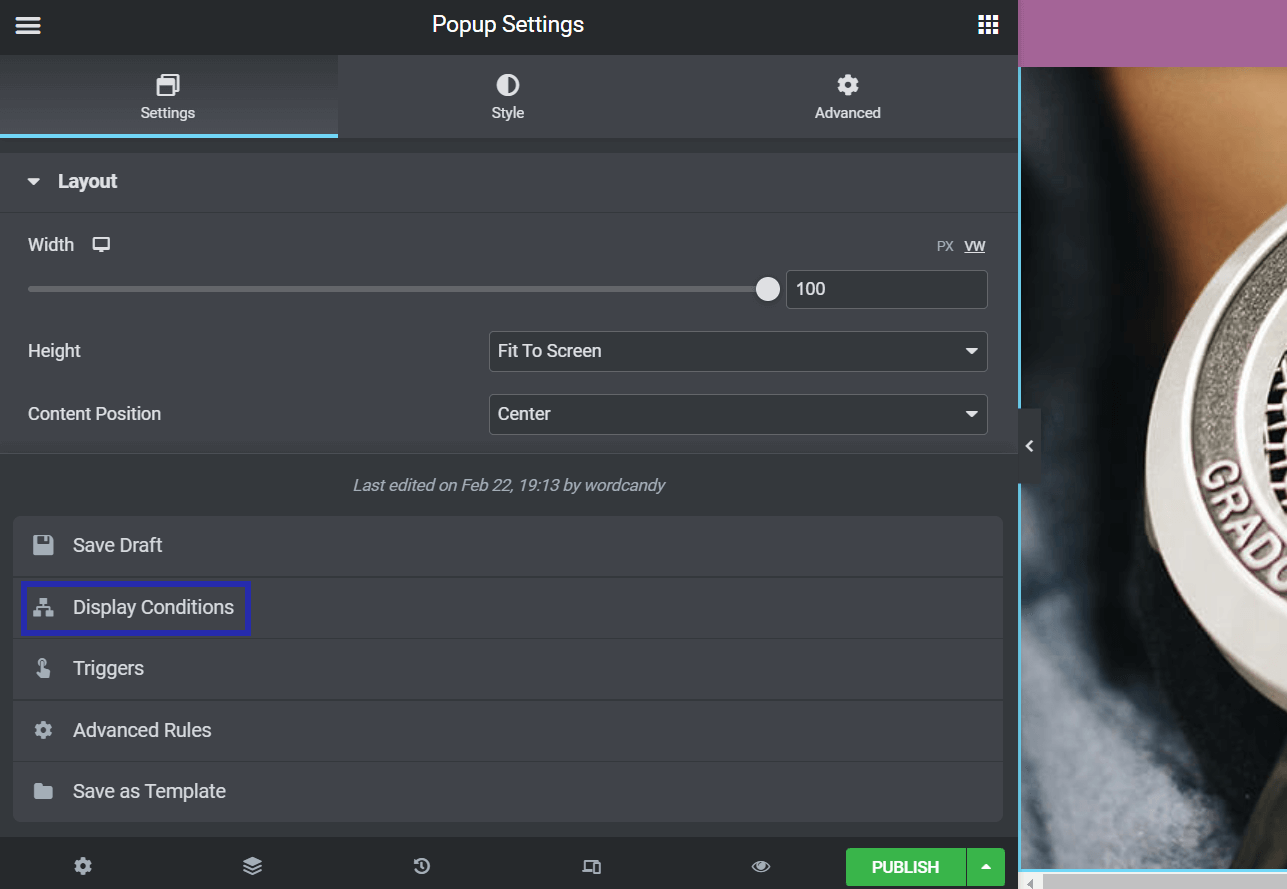The image size is (1287, 889).
Task: Switch to the Style tab
Action: pos(507,97)
